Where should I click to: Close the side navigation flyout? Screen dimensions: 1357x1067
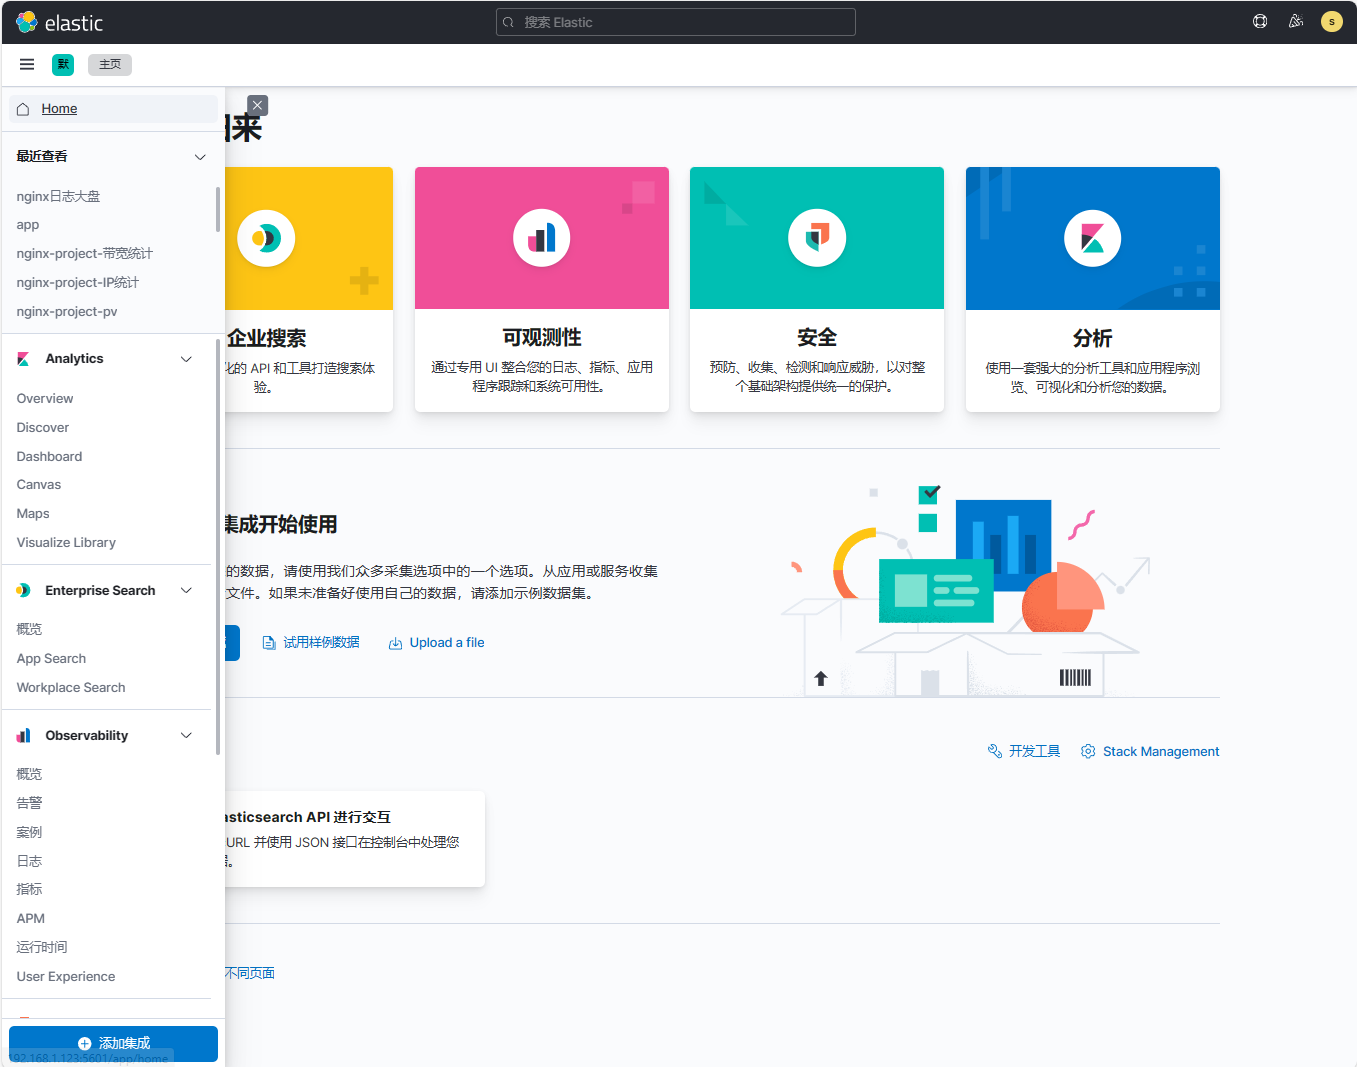(258, 105)
